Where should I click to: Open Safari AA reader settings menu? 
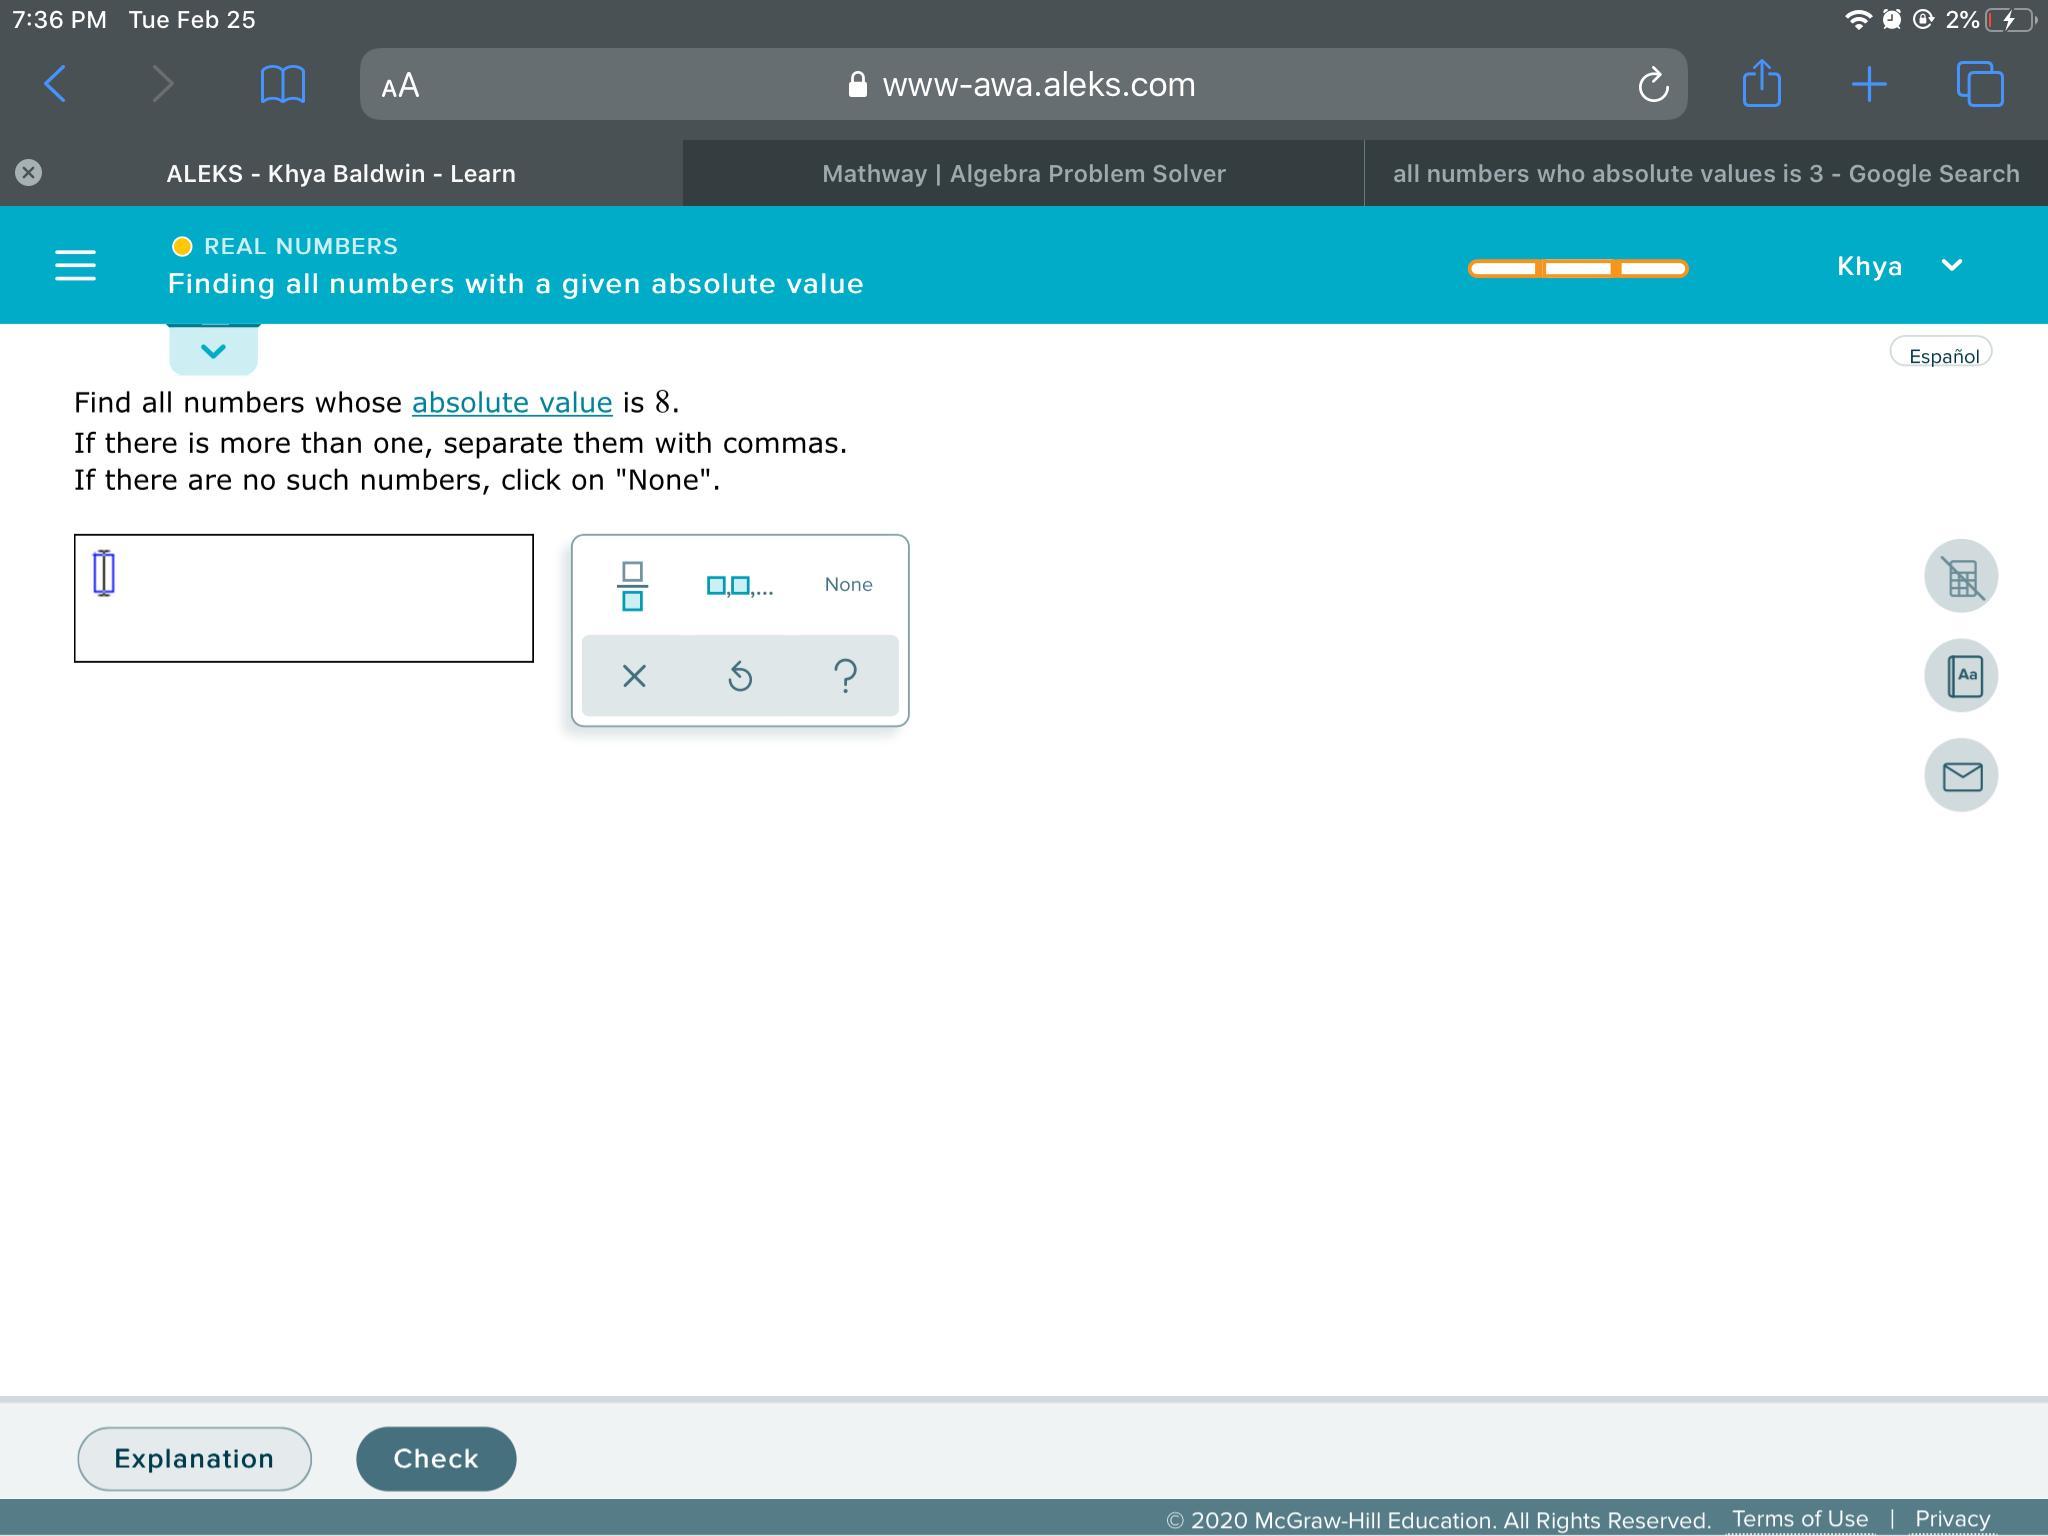[x=400, y=86]
